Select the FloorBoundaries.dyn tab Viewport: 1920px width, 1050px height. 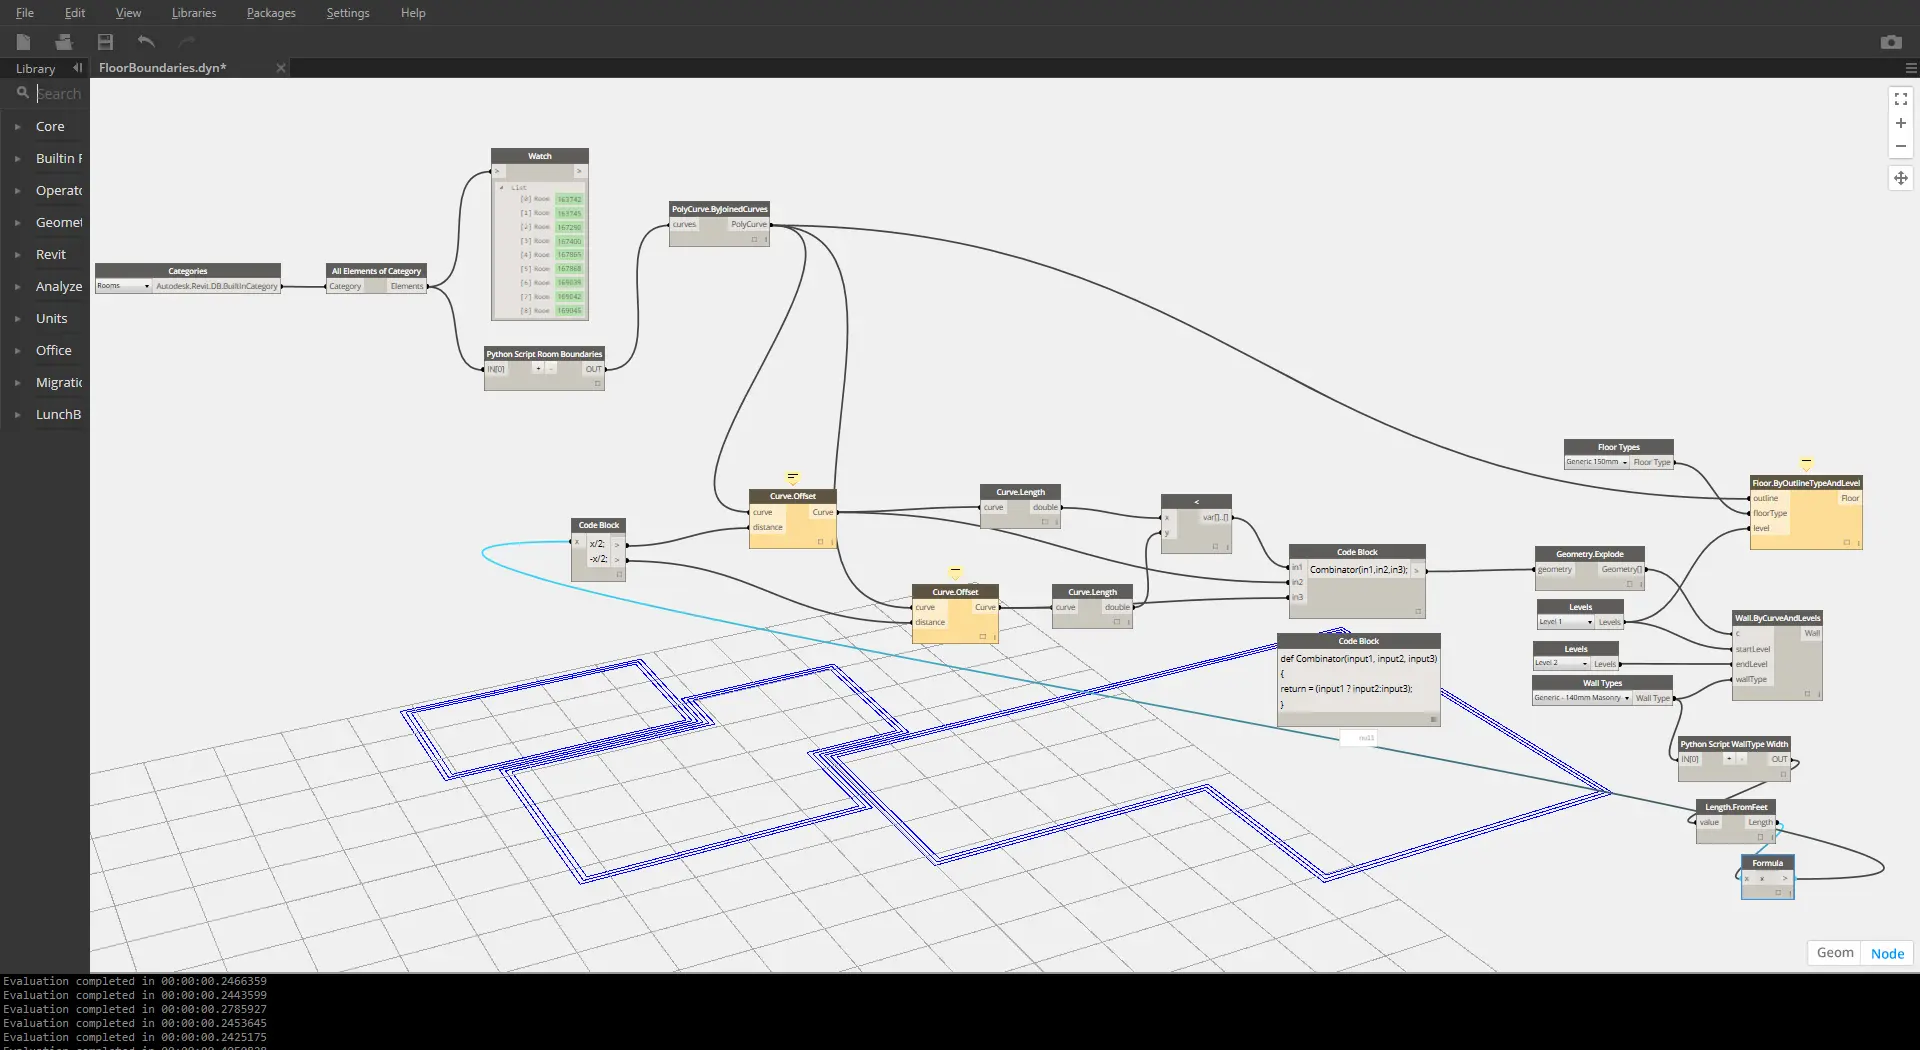coord(163,68)
